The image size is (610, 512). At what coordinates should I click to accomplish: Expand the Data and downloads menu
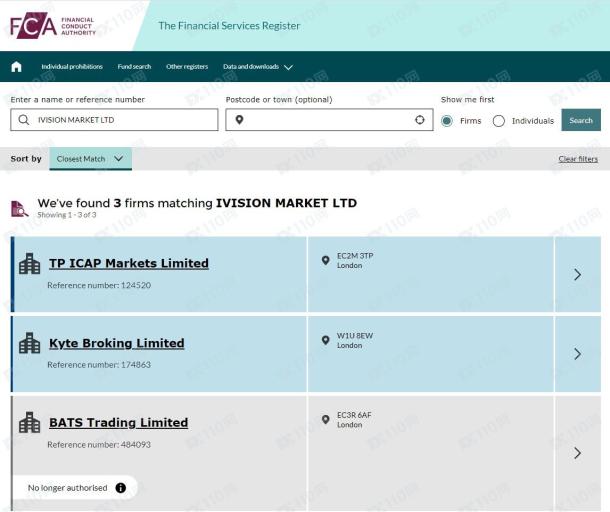258,67
